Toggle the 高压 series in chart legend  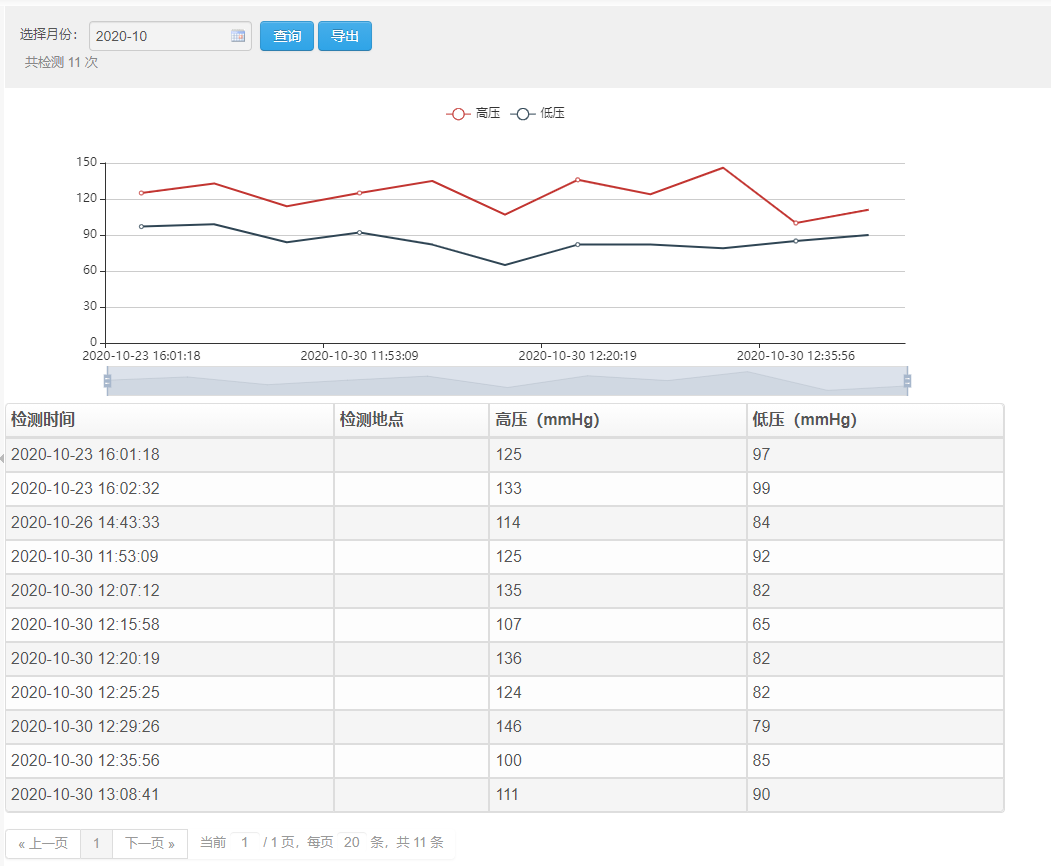tap(473, 113)
